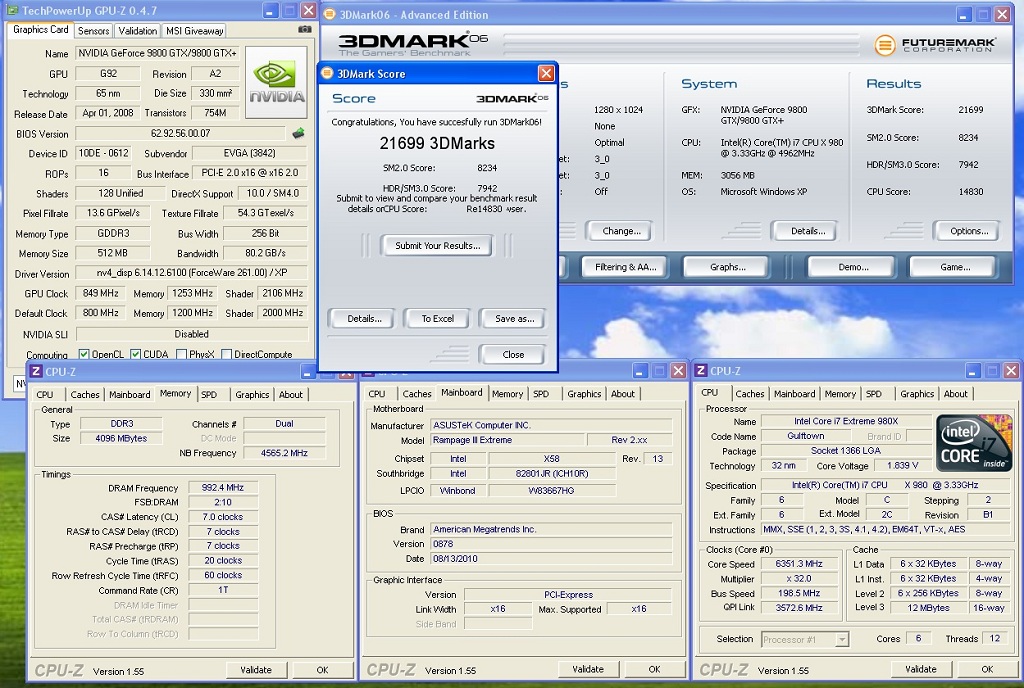Toggle the OpenCL checkbox
Screen dimensions: 1024x688
pyautogui.click(x=84, y=354)
